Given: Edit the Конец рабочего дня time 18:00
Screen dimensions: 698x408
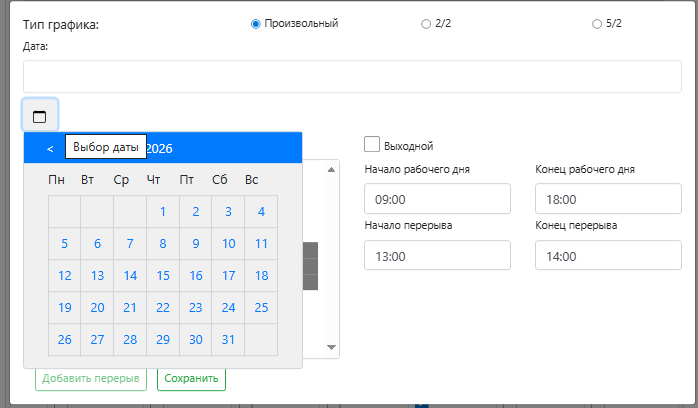Looking at the screenshot, I should pyautogui.click(x=608, y=199).
